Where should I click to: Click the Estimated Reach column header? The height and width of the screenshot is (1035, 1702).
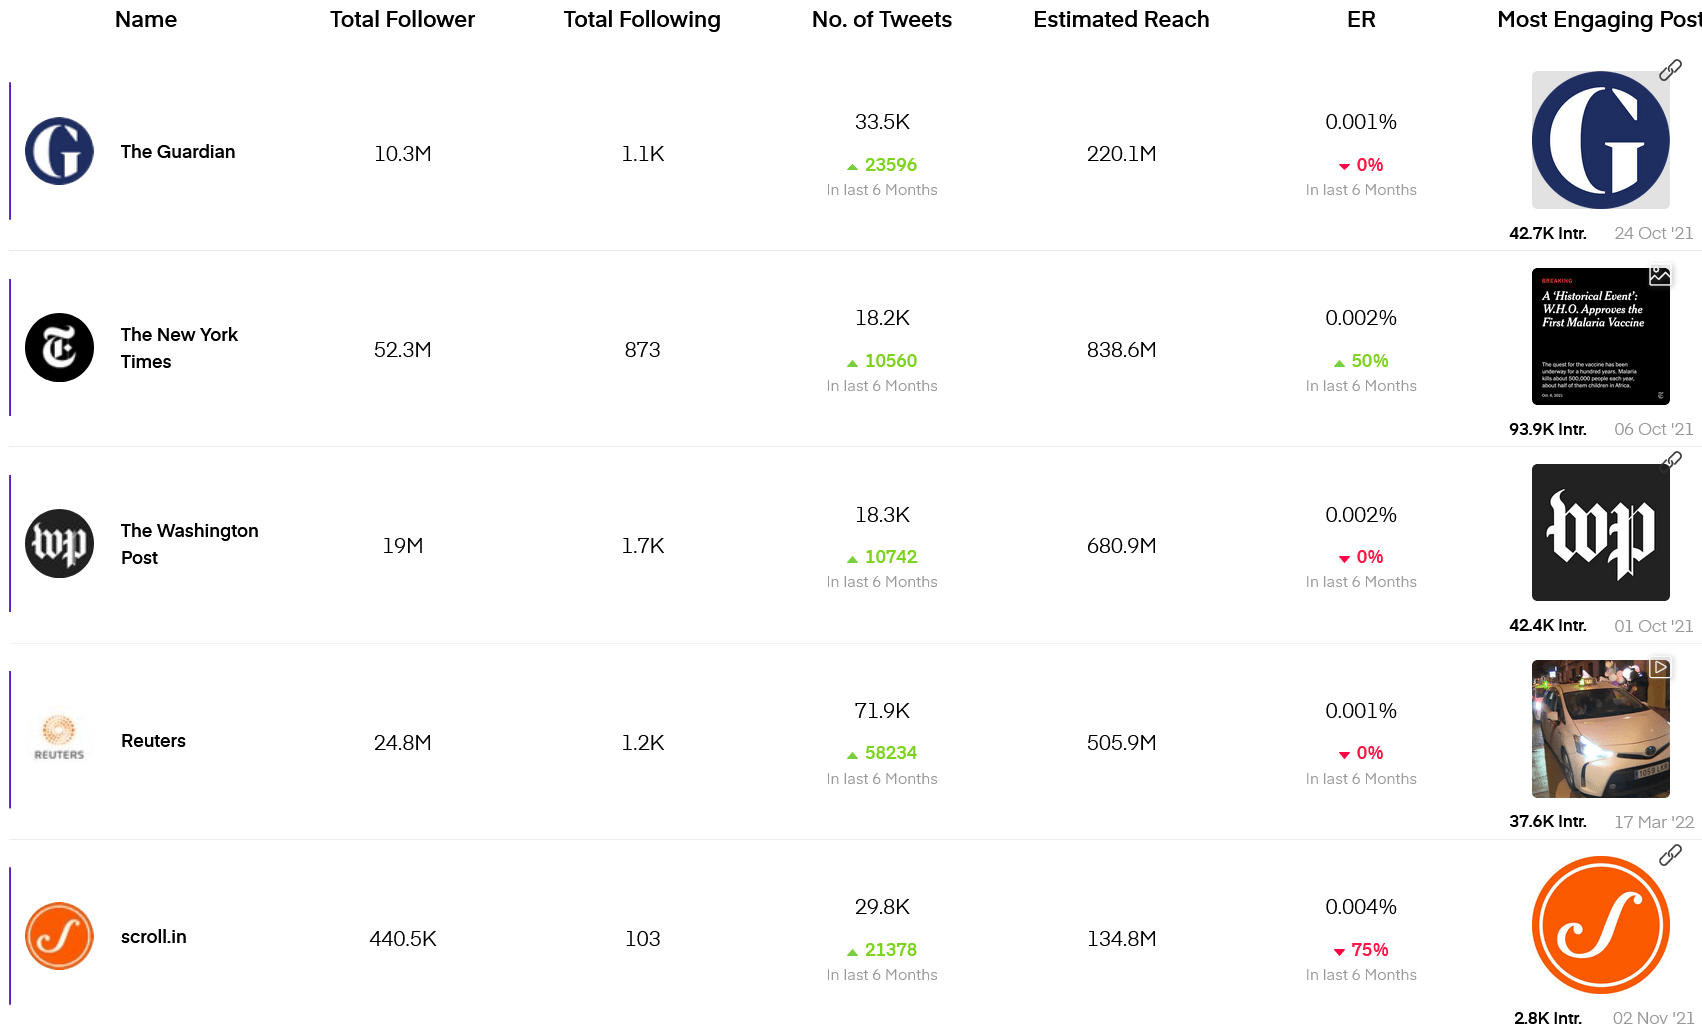(x=1121, y=19)
